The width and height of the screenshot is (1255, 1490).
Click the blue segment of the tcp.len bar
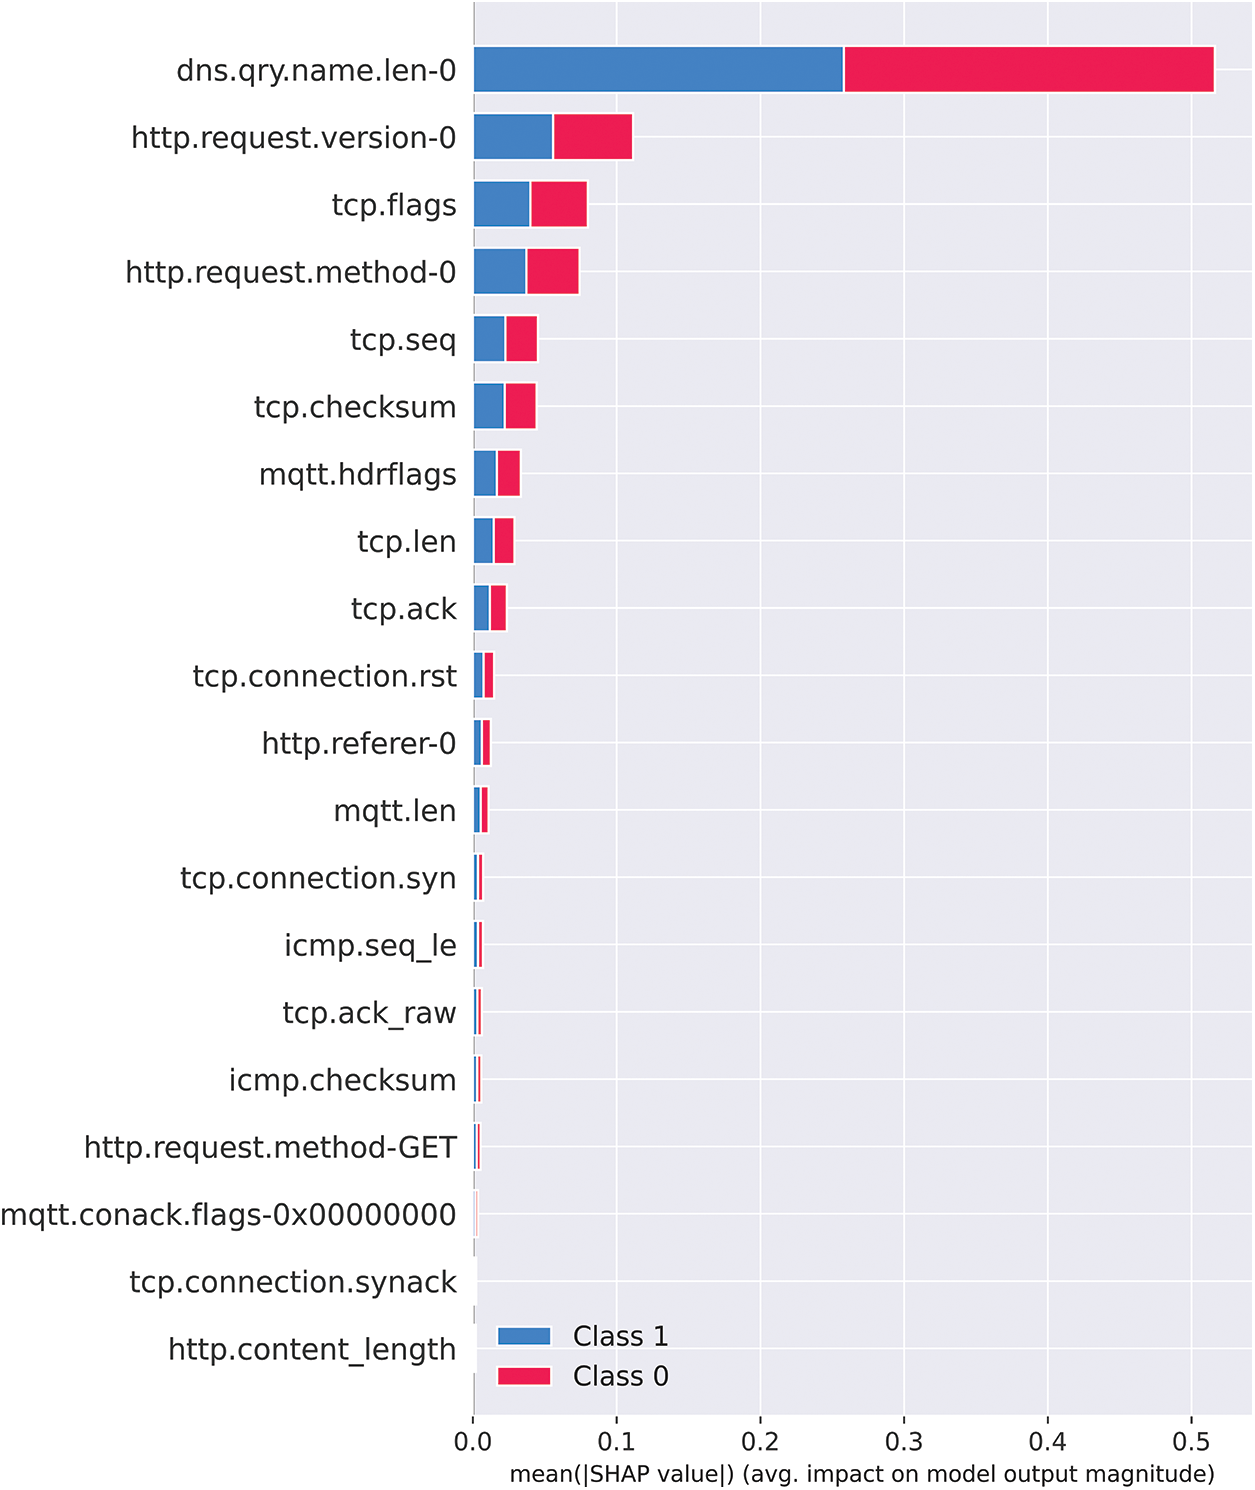pos(484,541)
